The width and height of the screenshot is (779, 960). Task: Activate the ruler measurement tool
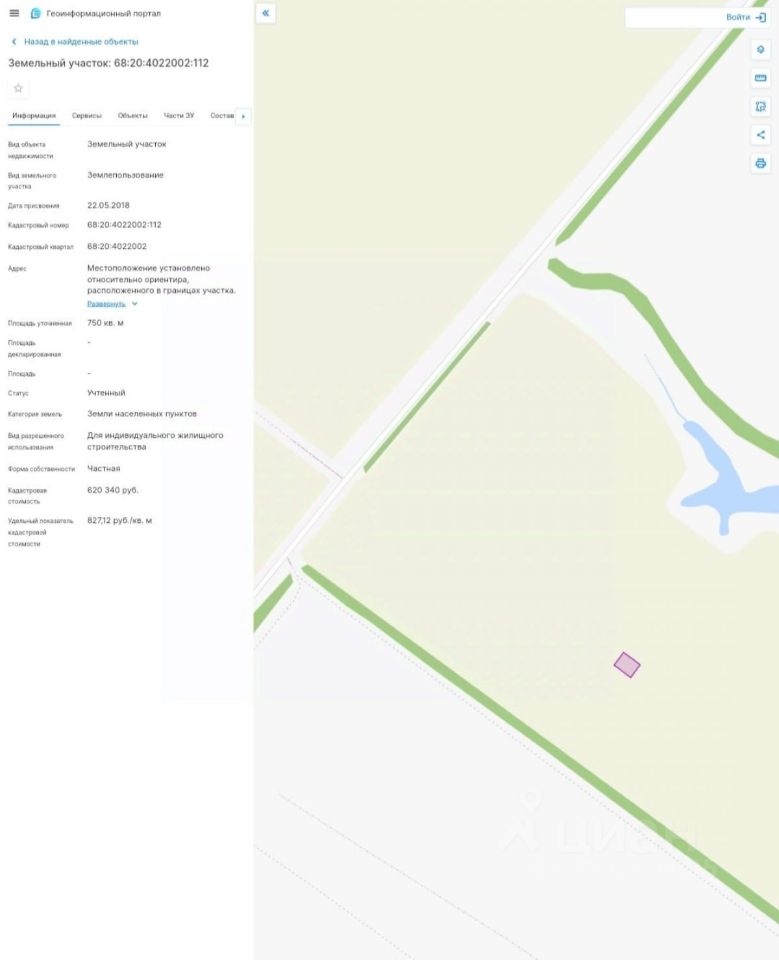[x=760, y=78]
